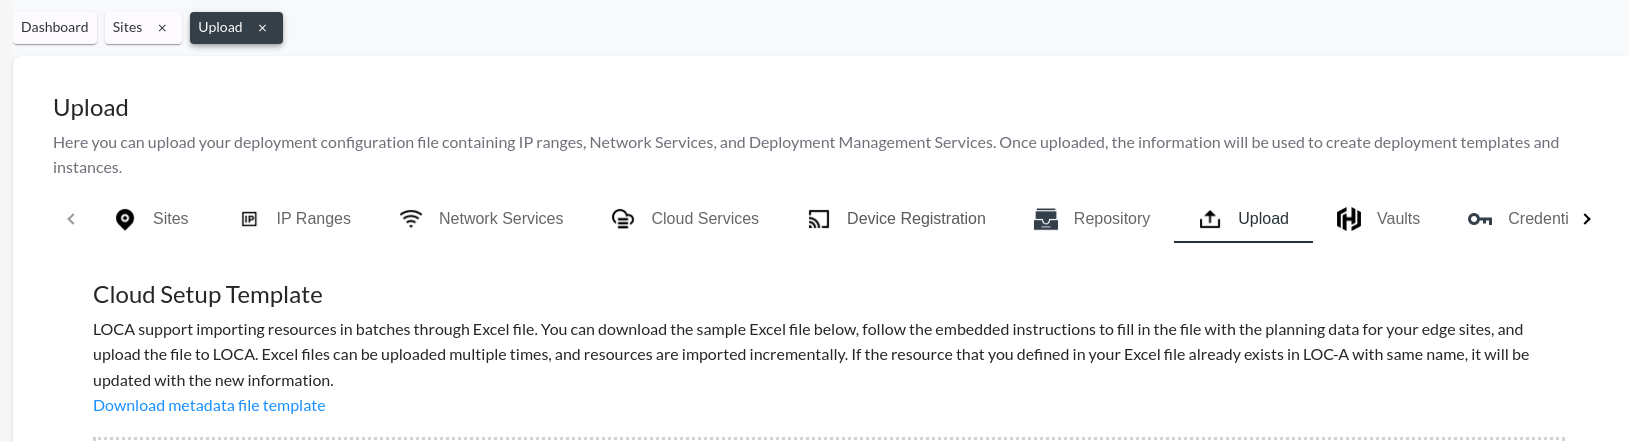Click the Credentials key icon
1629x442 pixels.
pyautogui.click(x=1480, y=219)
